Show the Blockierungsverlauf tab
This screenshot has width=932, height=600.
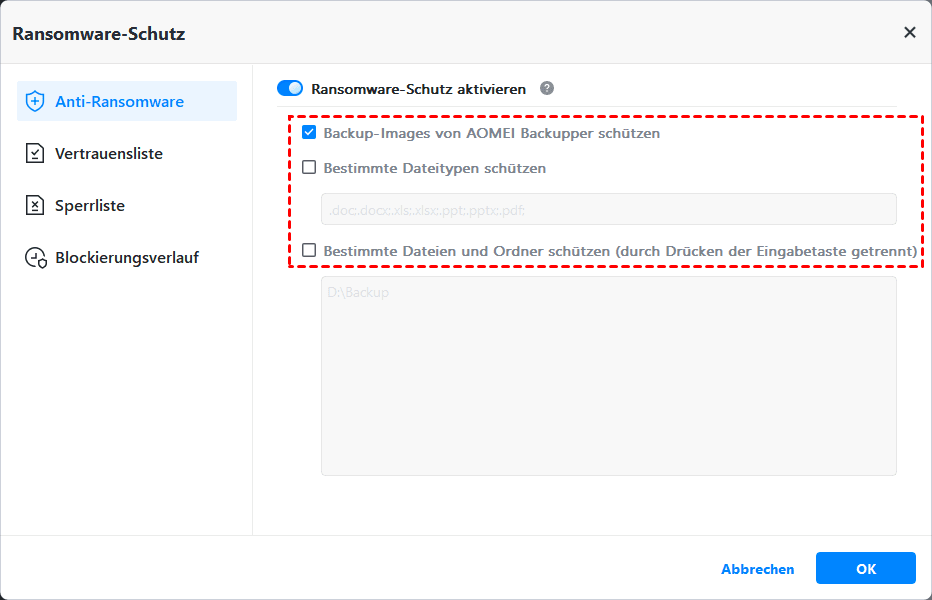click(127, 257)
